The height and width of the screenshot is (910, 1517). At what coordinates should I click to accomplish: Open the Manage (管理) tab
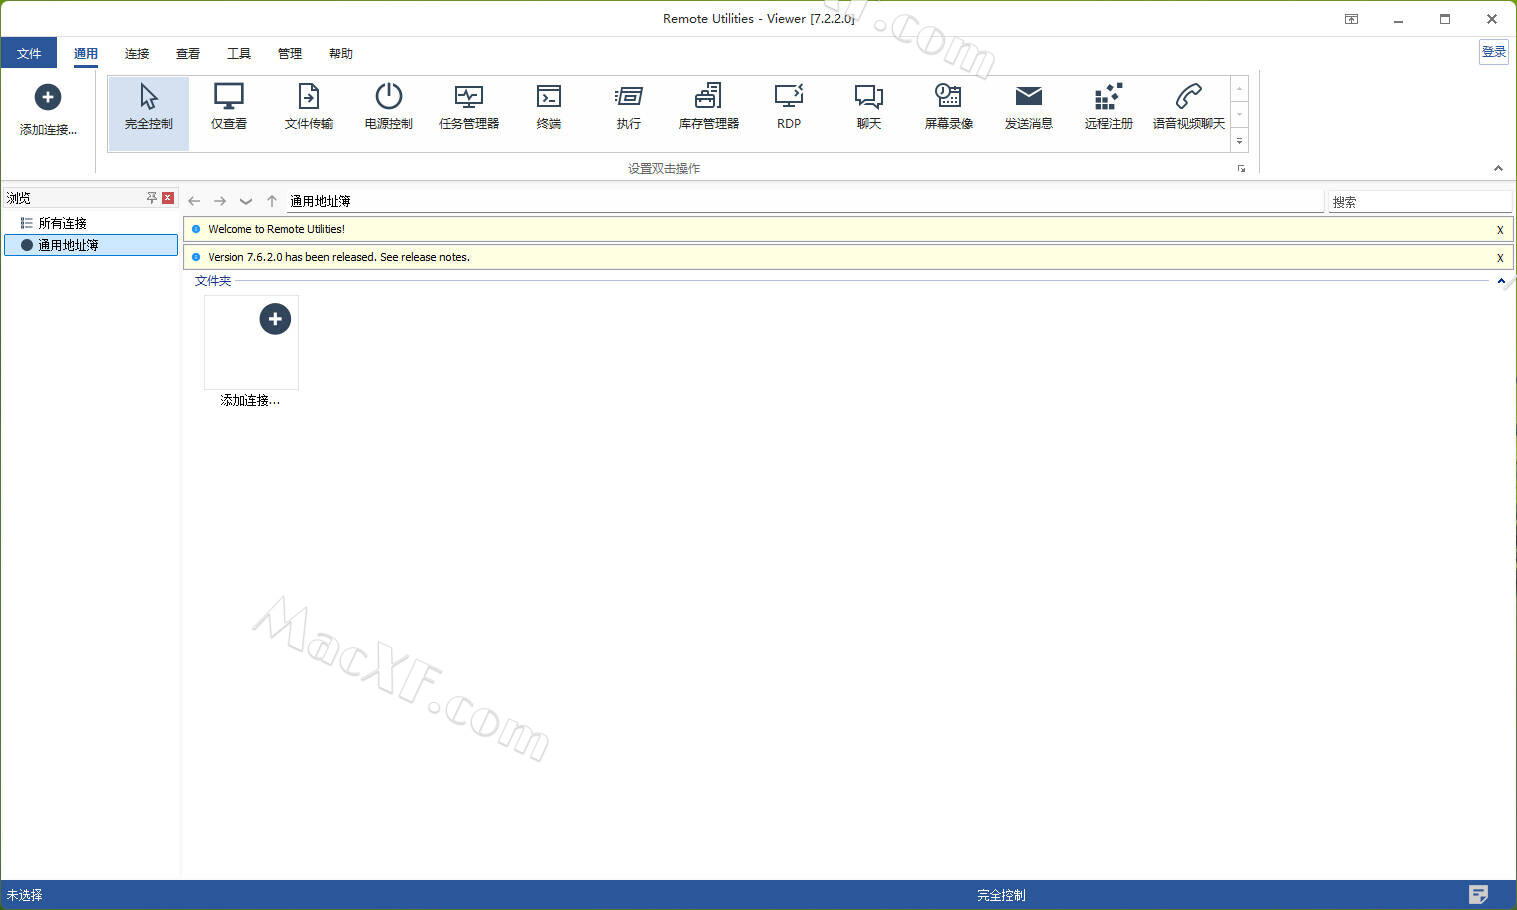point(290,53)
